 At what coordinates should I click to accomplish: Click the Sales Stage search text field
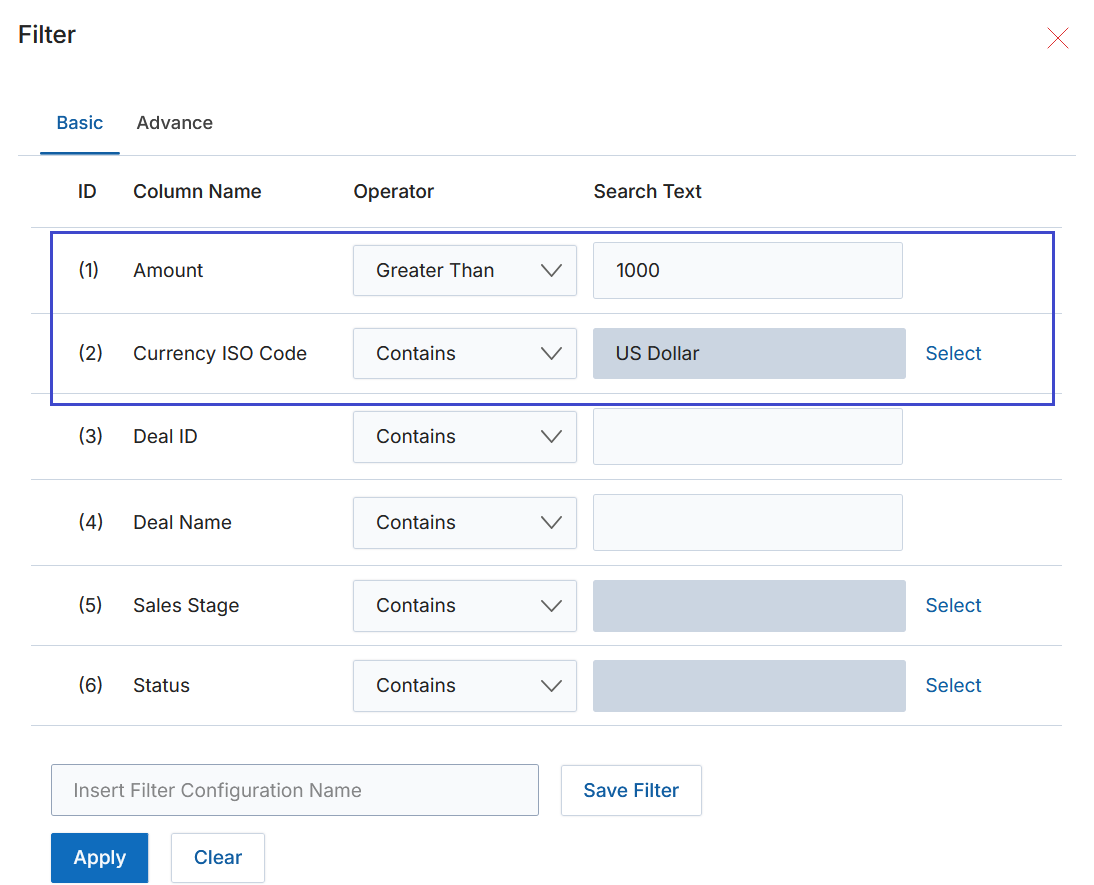click(x=749, y=605)
